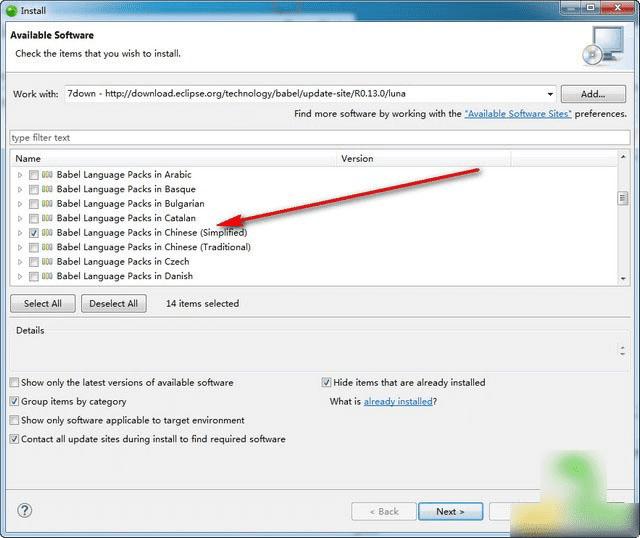Click the Basque language pack category icon
The image size is (640, 538).
(47, 189)
